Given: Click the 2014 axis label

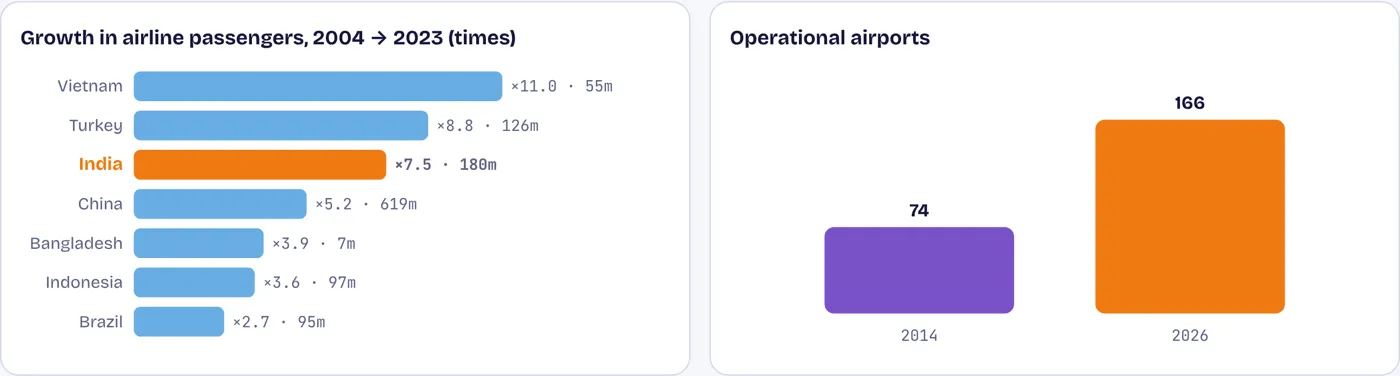Looking at the screenshot, I should pos(919,336).
